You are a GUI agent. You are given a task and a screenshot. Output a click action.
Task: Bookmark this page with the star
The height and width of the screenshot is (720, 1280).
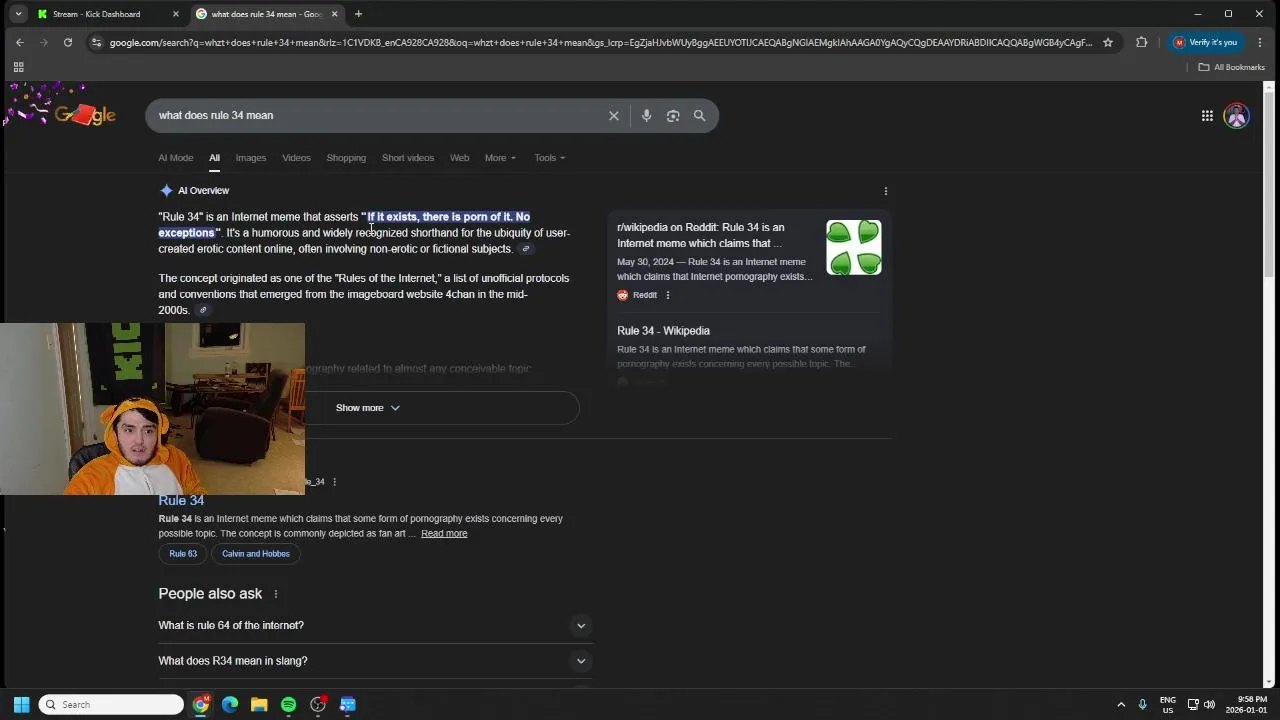(1108, 42)
